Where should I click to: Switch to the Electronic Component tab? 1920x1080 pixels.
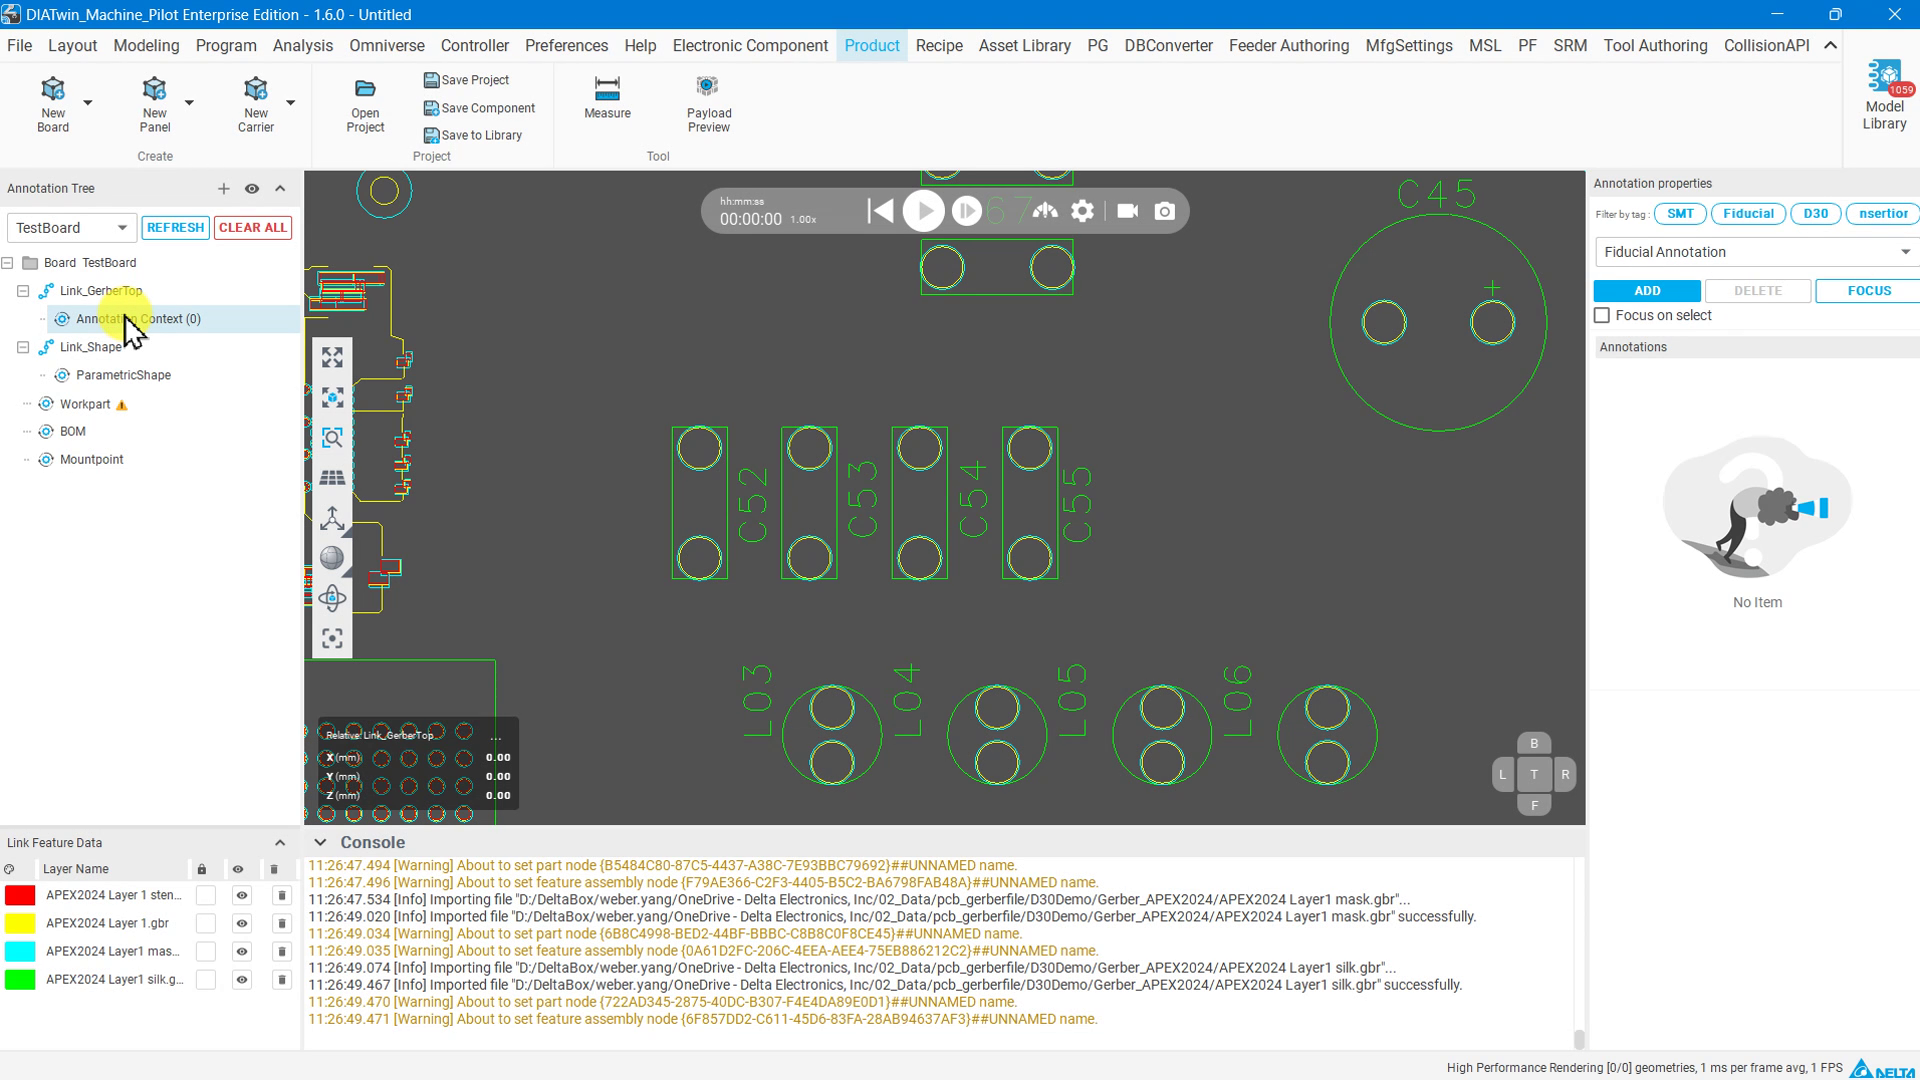[x=750, y=45]
